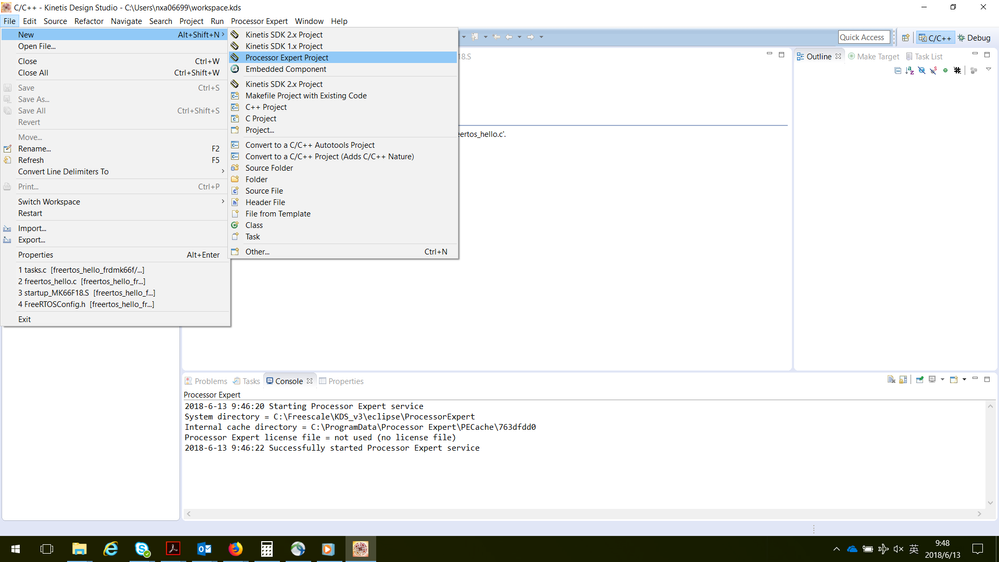This screenshot has height=562, width=999.
Task: Choose Kinetis SDK 1.x Project
Action: pos(343,46)
